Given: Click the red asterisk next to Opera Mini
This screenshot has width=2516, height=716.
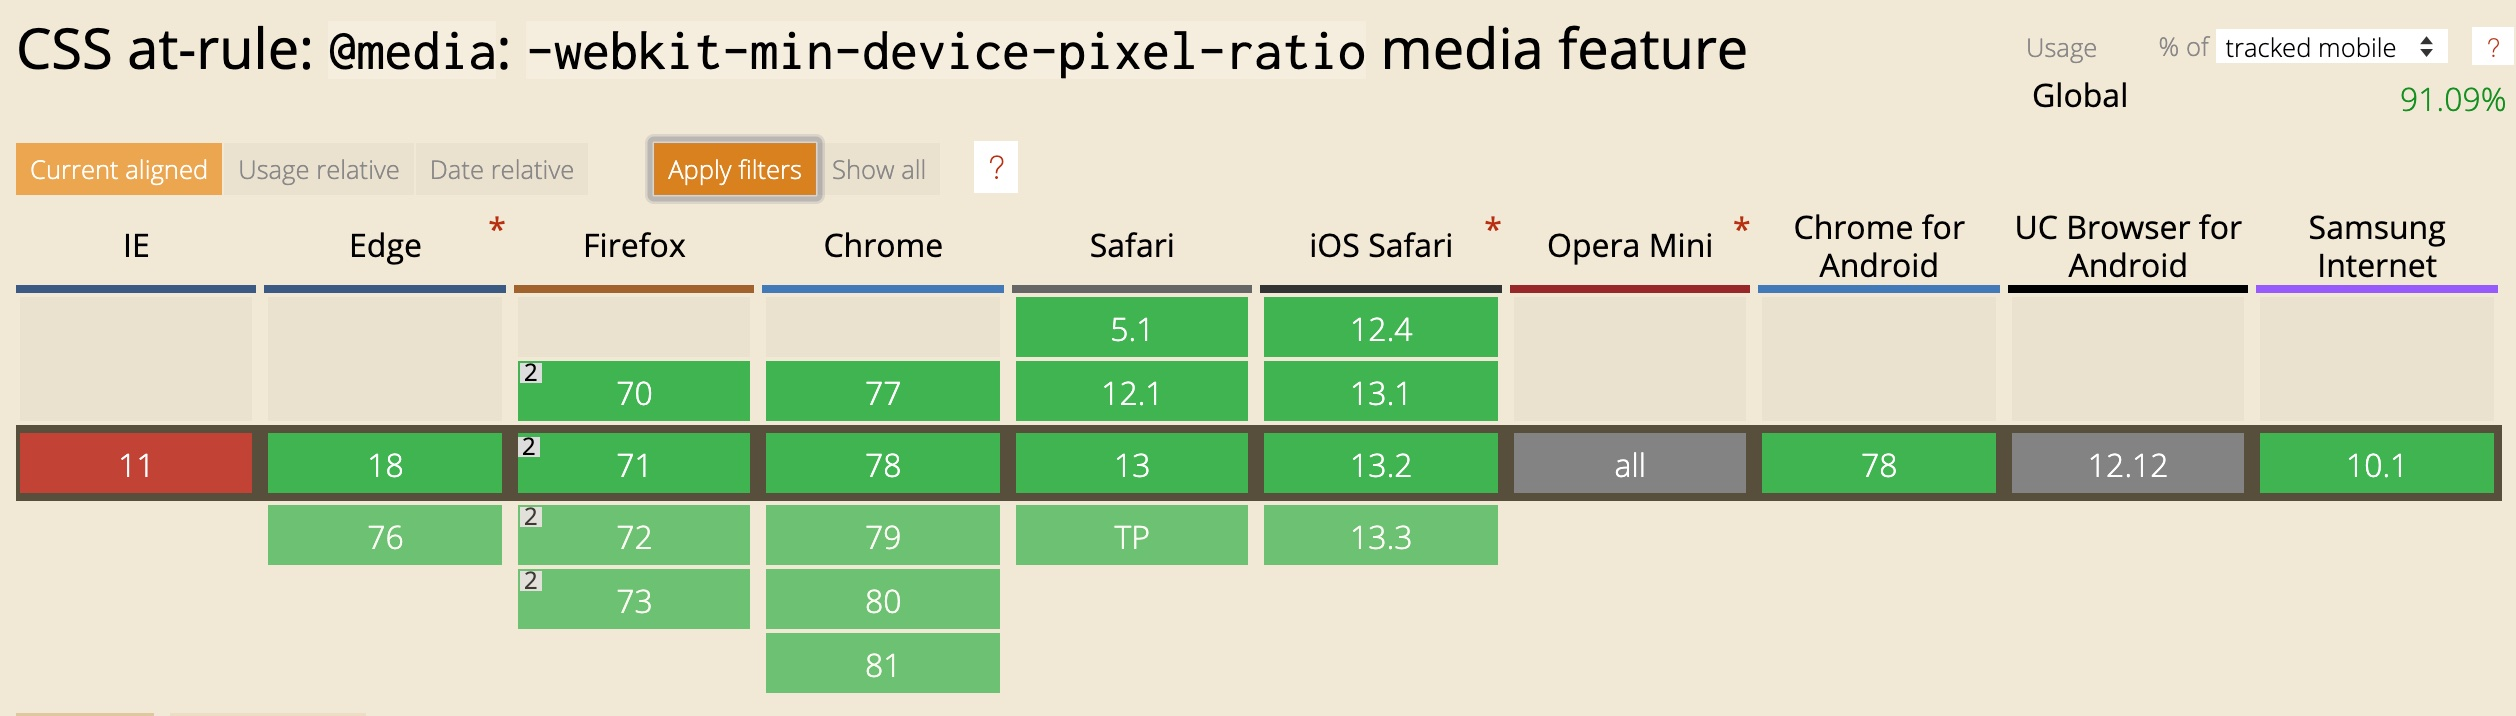Looking at the screenshot, I should [x=1741, y=226].
